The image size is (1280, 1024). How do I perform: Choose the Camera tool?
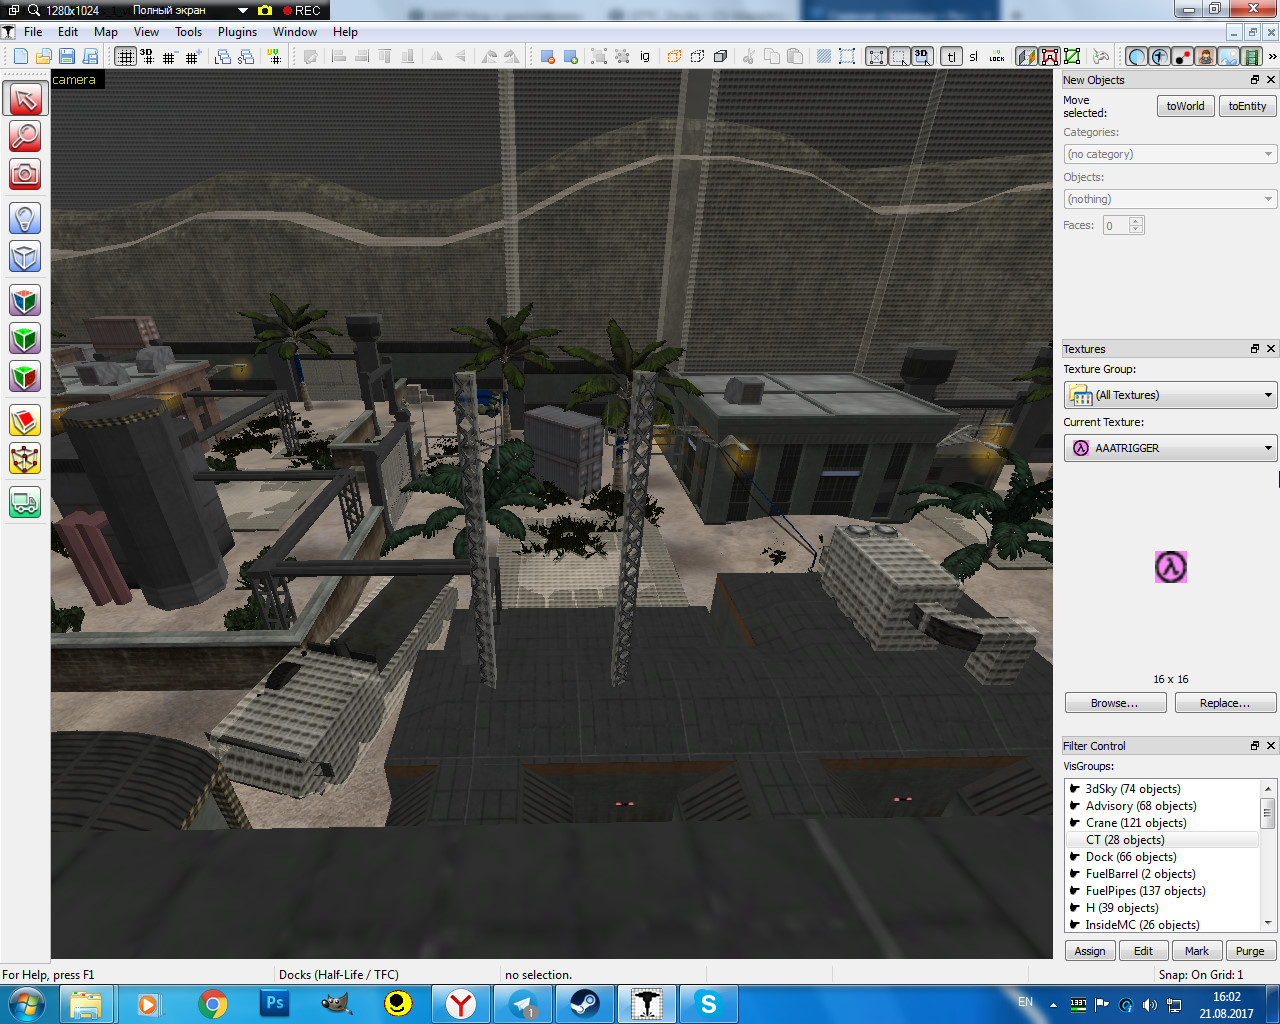[25, 174]
